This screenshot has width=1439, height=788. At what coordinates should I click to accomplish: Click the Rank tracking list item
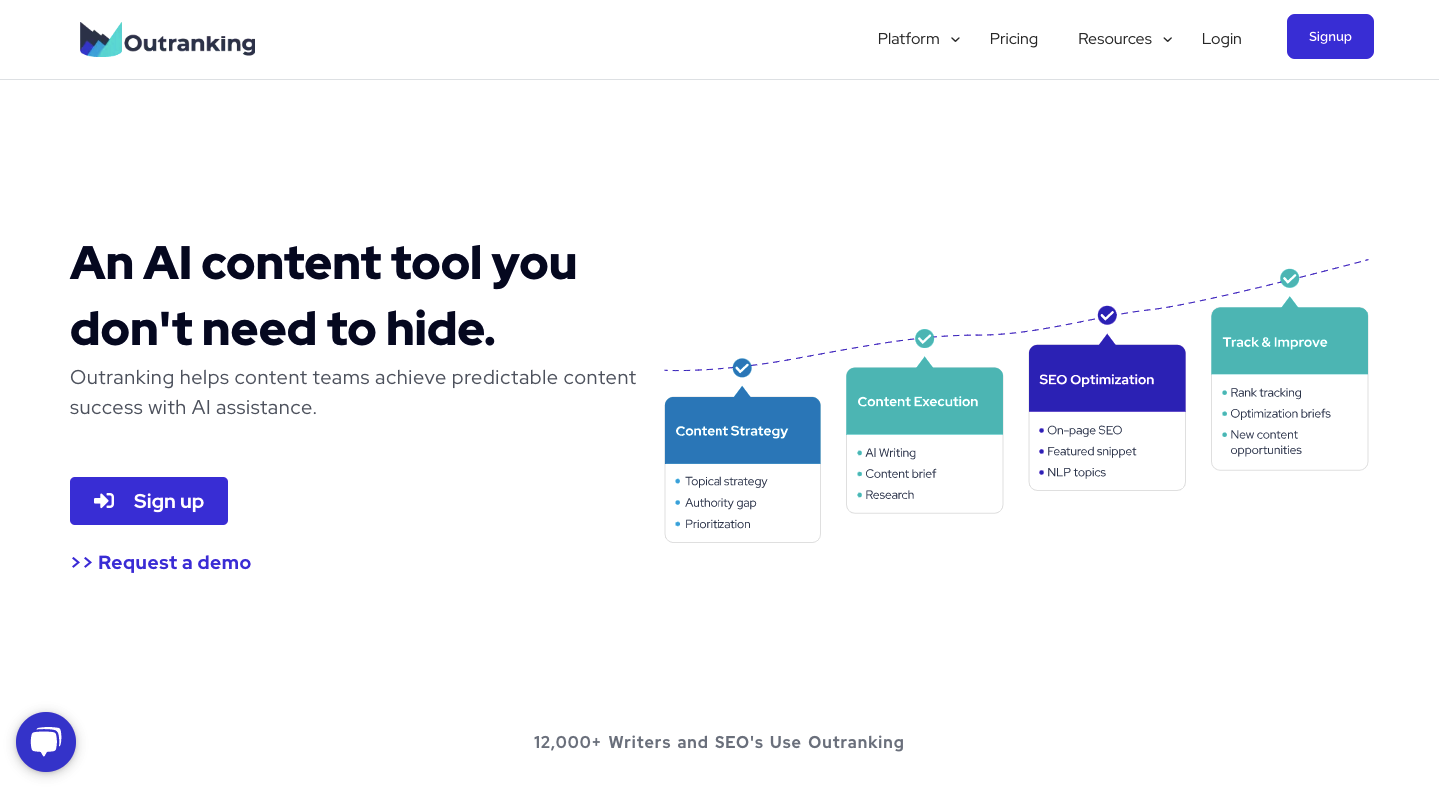(x=1262, y=393)
